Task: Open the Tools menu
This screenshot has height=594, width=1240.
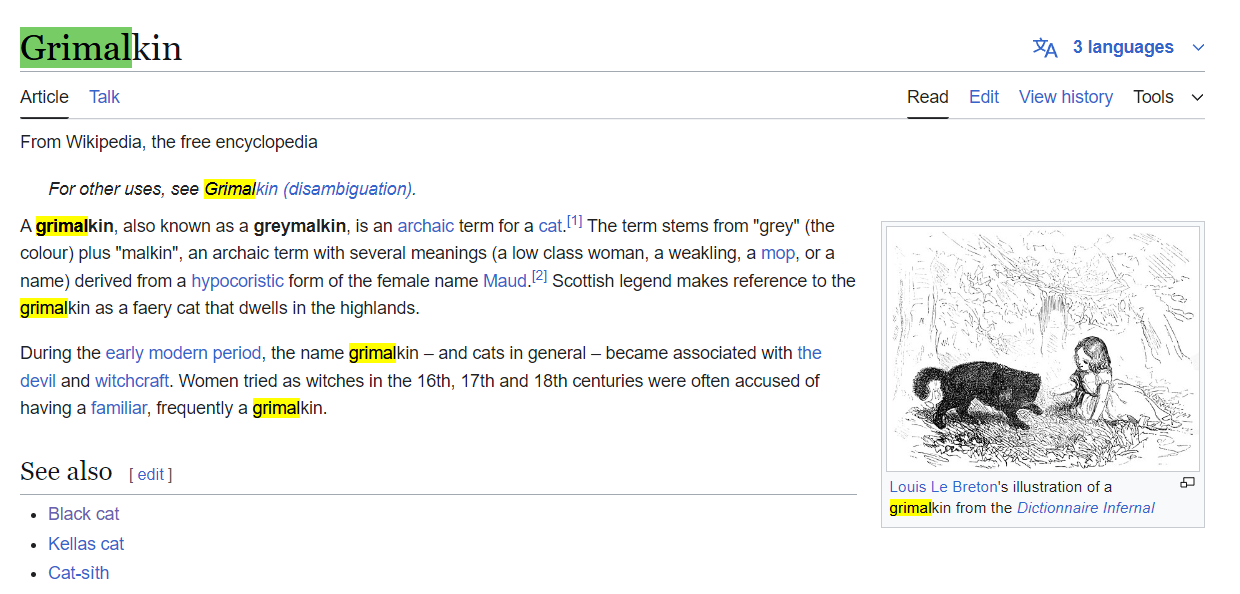Action: [x=1167, y=97]
